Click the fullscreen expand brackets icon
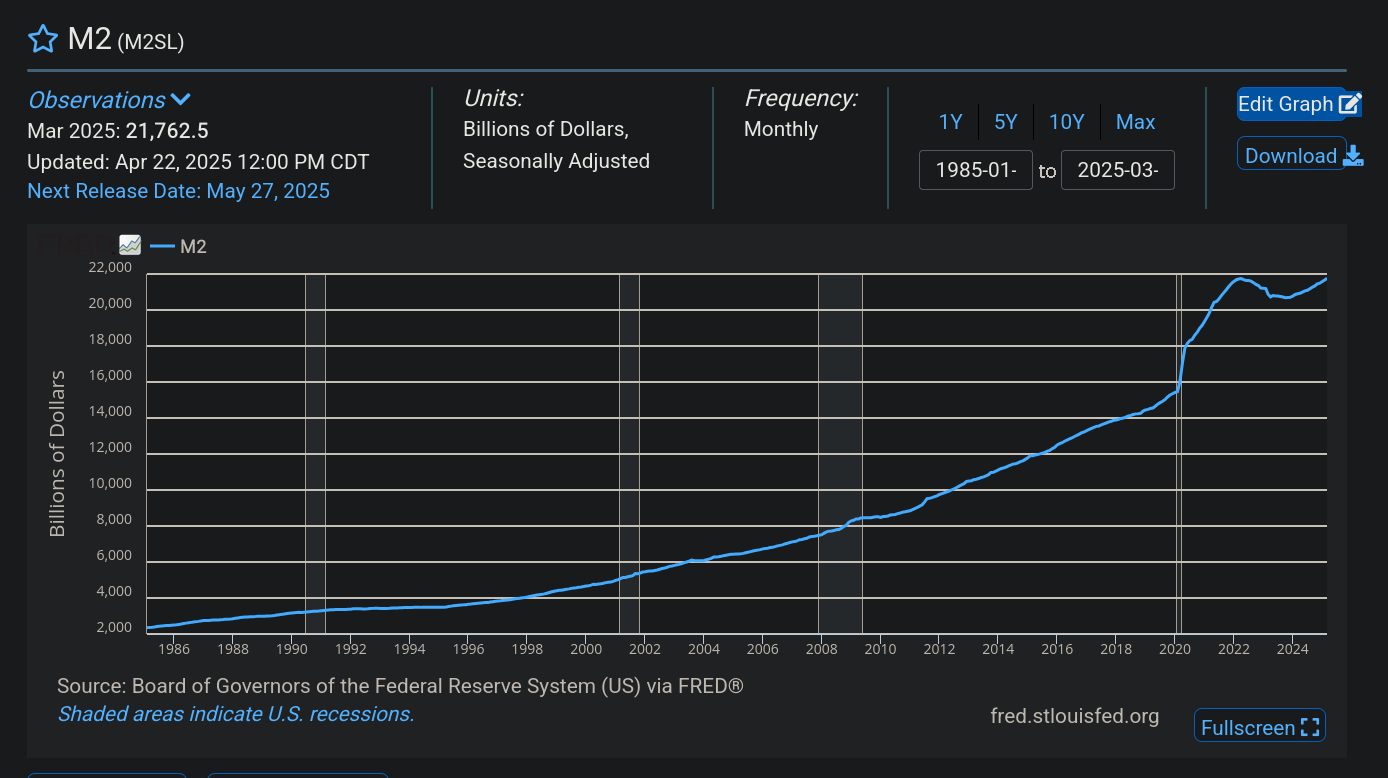Image resolution: width=1388 pixels, height=778 pixels. (x=1310, y=728)
